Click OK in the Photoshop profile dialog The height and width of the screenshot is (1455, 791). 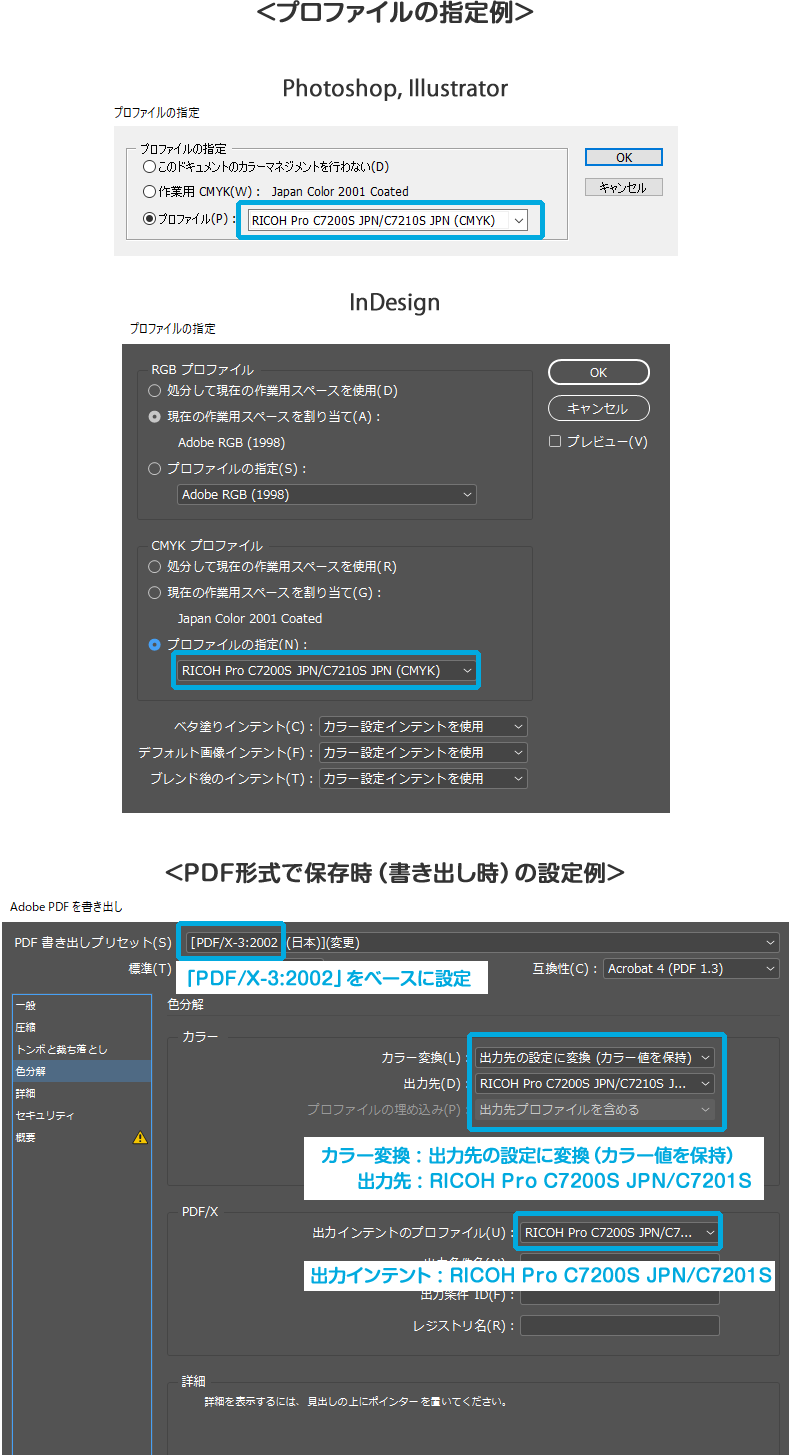(624, 157)
